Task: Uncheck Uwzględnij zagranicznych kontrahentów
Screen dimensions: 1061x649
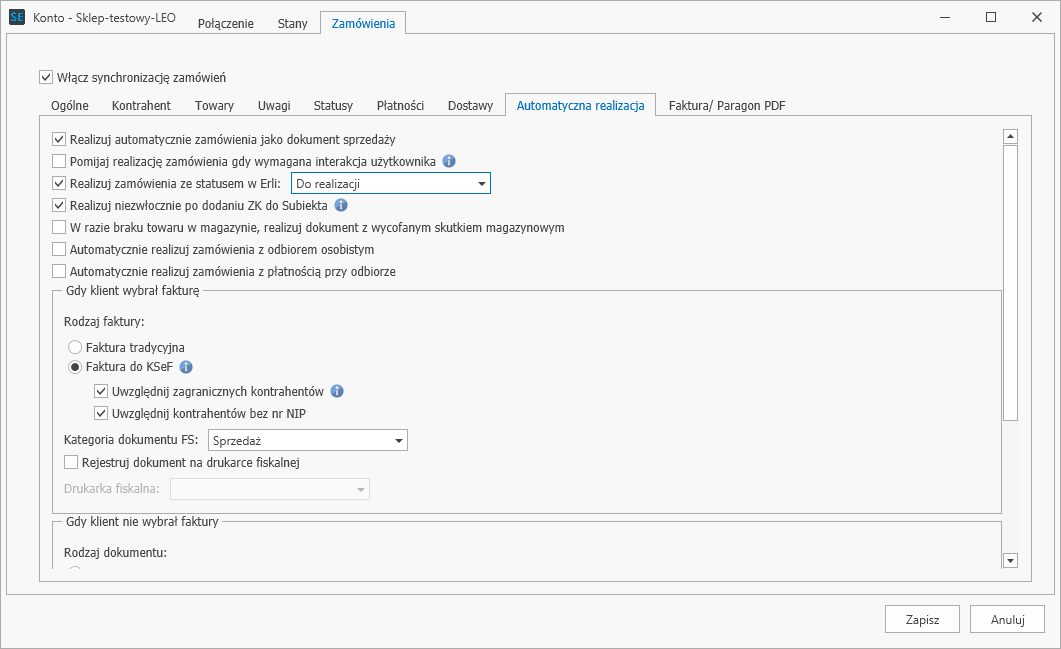Action: [x=101, y=391]
